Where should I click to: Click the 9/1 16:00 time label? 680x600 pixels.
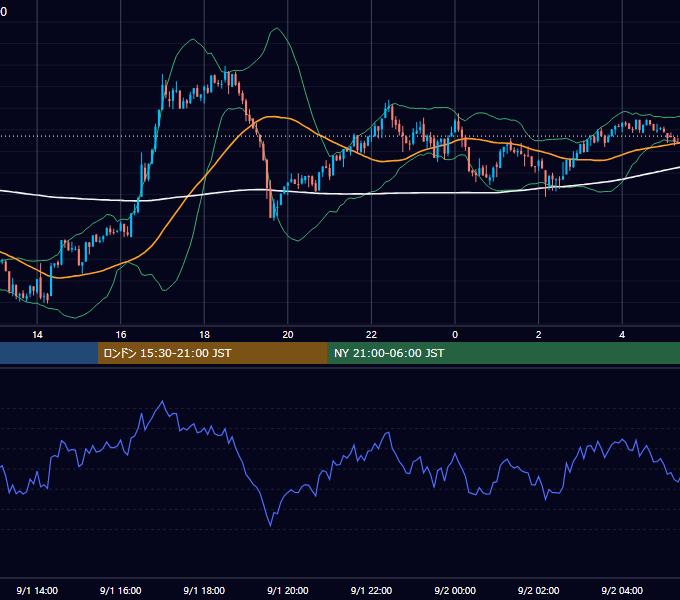tap(121, 590)
